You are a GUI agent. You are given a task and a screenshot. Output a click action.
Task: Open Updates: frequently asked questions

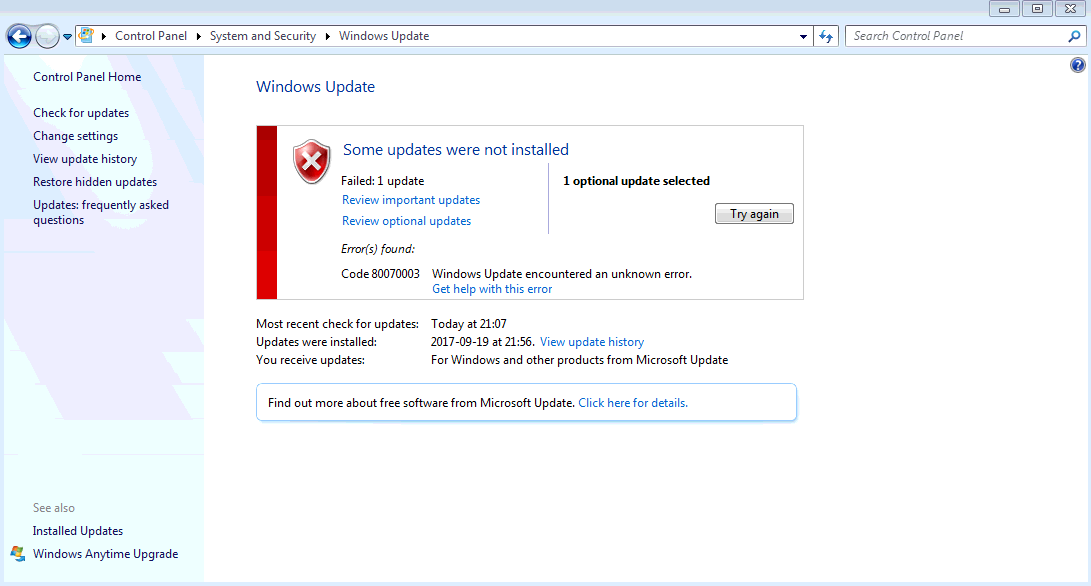[x=101, y=212]
